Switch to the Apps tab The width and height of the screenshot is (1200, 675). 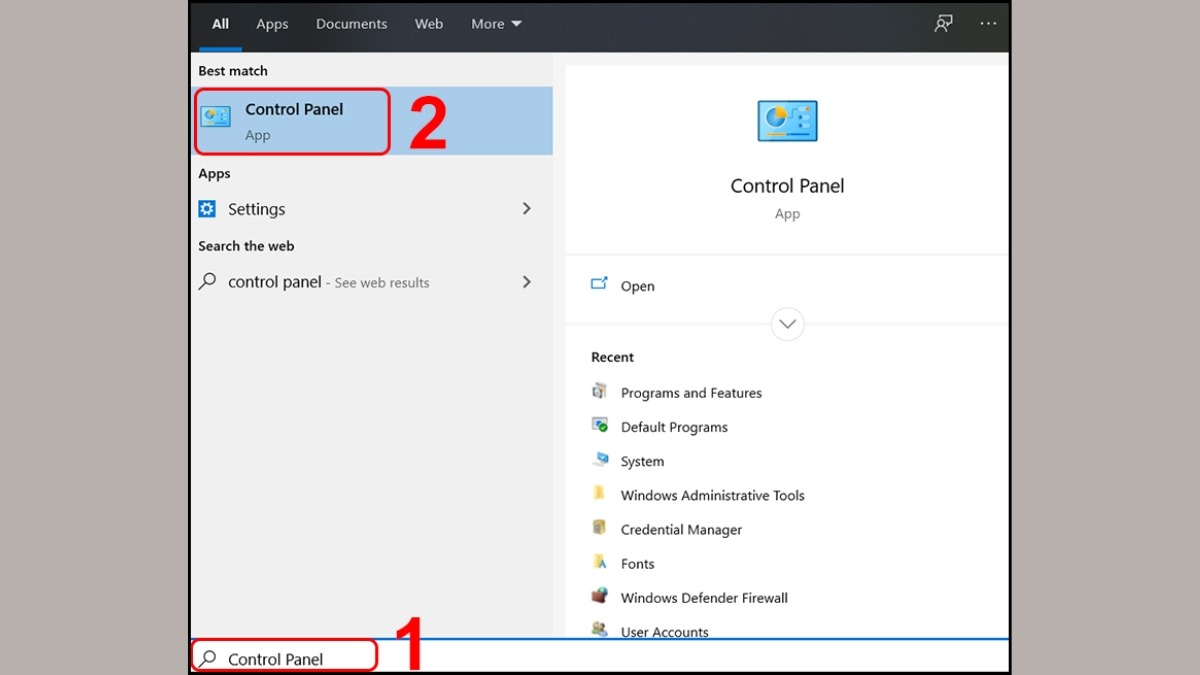(272, 24)
